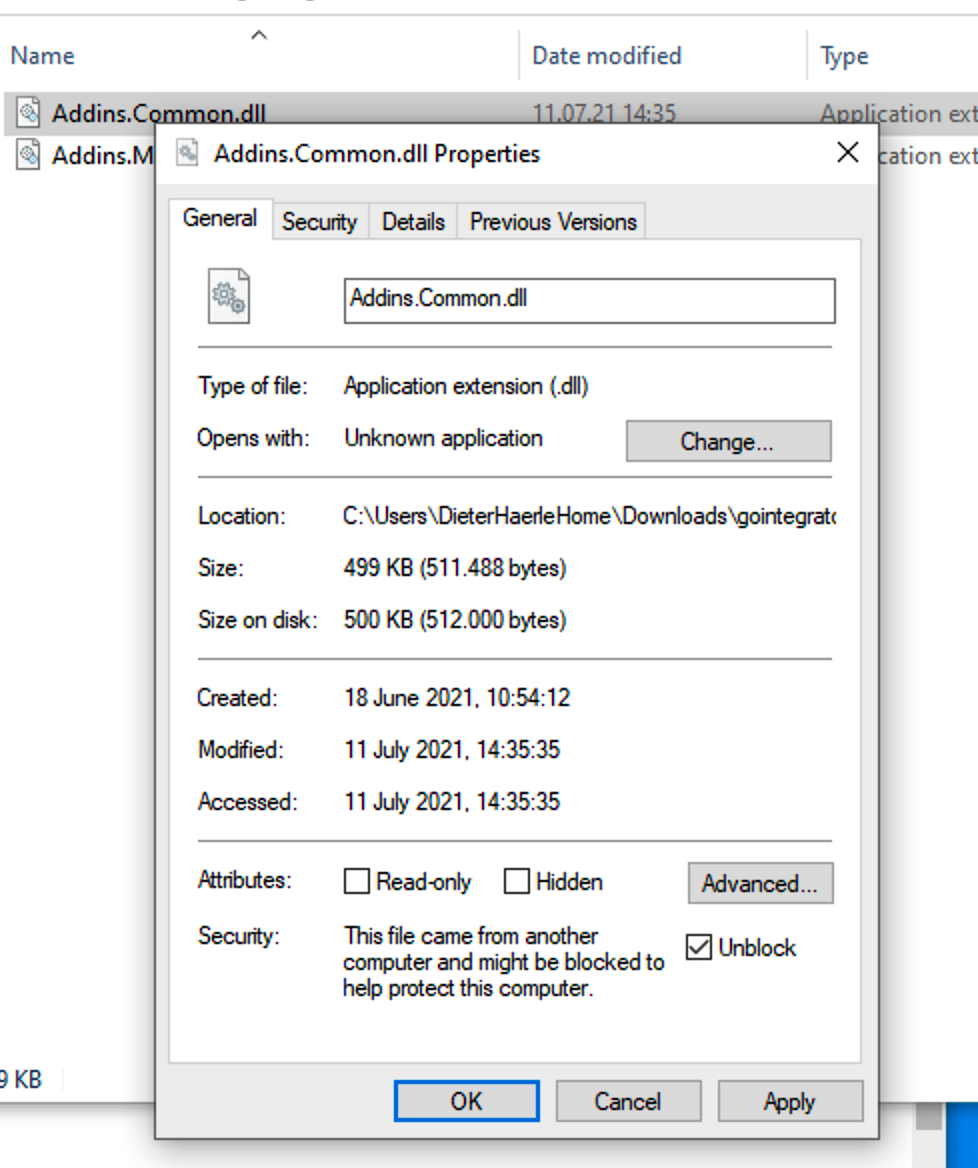Image resolution: width=978 pixels, height=1168 pixels.
Task: Click the Modified date value 11 July 2021
Action: point(451,749)
